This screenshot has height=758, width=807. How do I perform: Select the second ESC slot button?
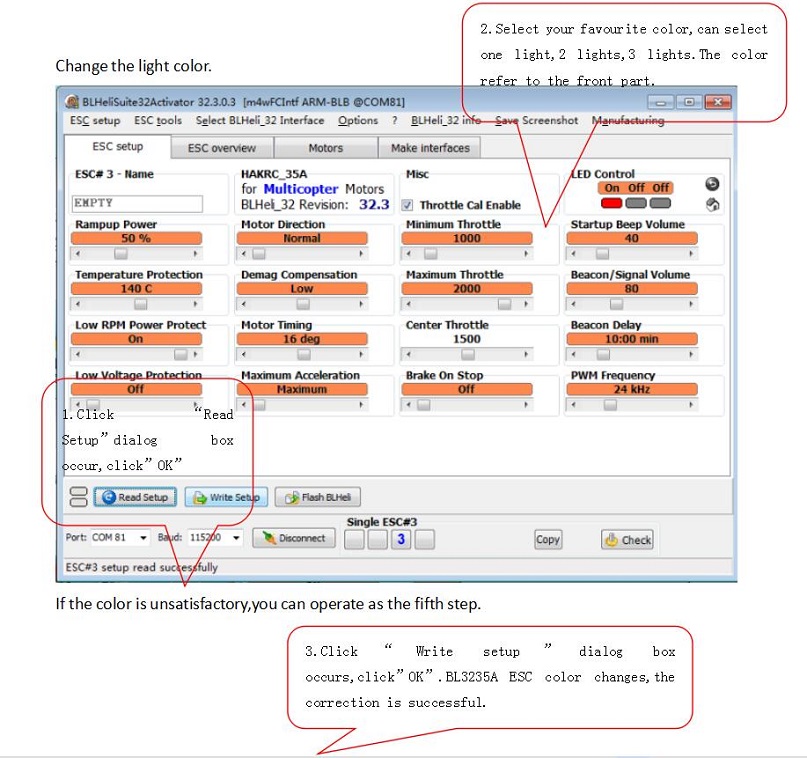click(x=377, y=539)
